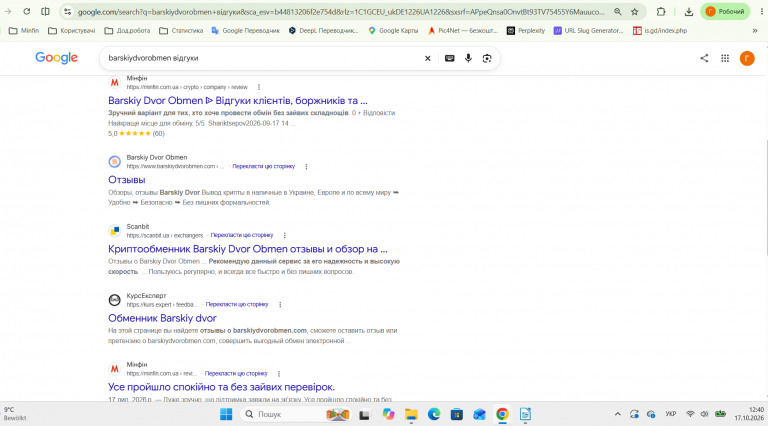Bookmark this page with the star icon
This screenshot has width=768, height=426.
(x=635, y=11)
